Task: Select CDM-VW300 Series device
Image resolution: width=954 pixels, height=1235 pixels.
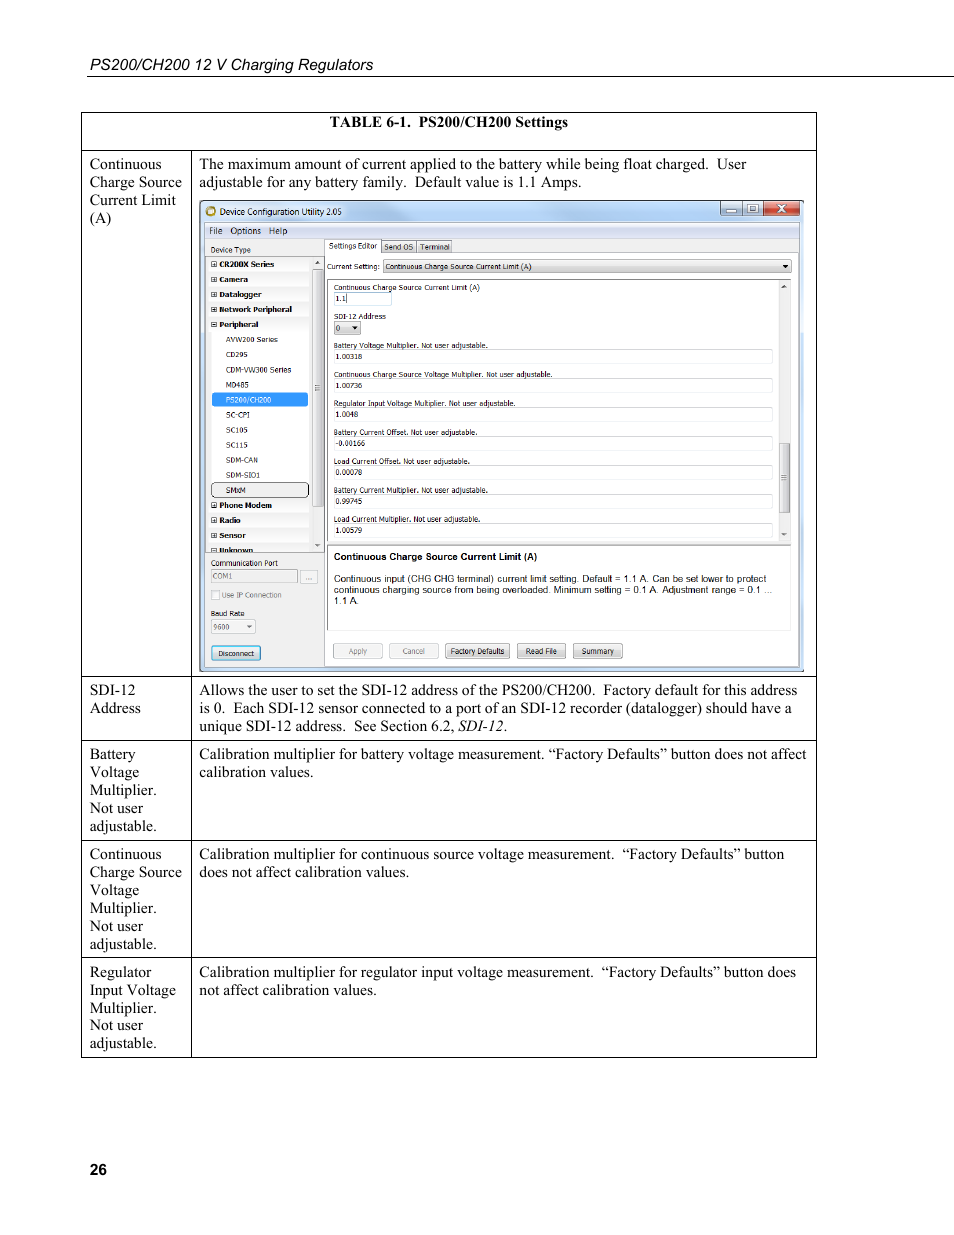Action: pos(259,370)
